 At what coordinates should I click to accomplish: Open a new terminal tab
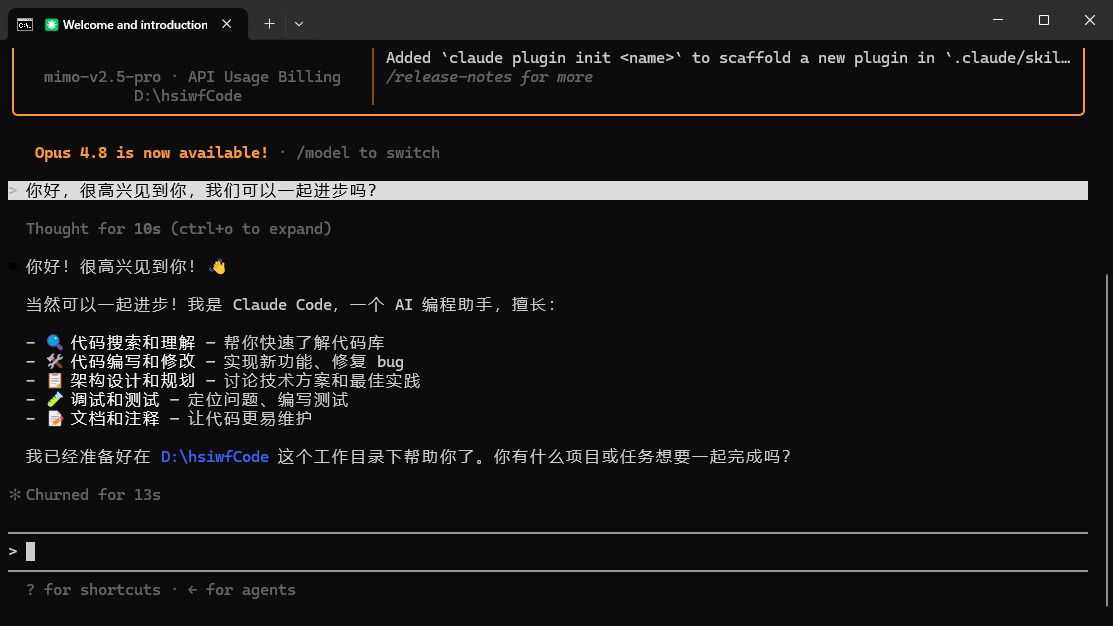tap(269, 23)
